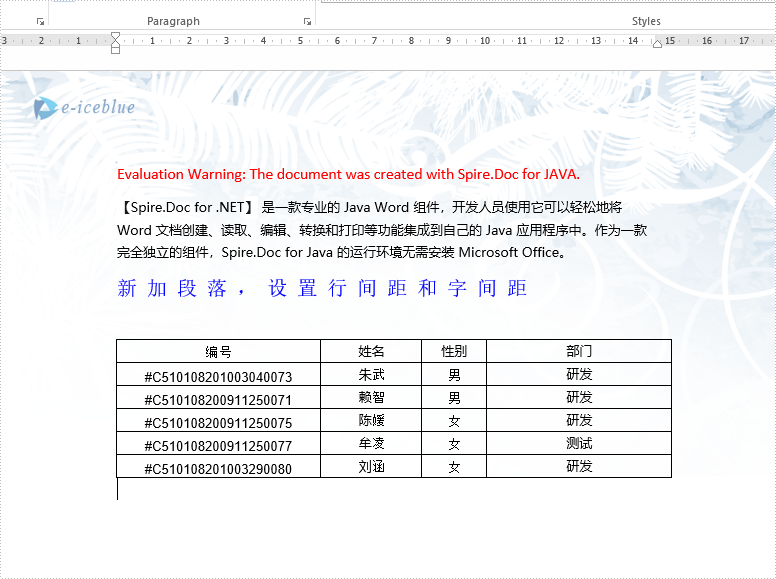Click the red Evaluation Warning text line
This screenshot has width=776, height=579.
(348, 174)
